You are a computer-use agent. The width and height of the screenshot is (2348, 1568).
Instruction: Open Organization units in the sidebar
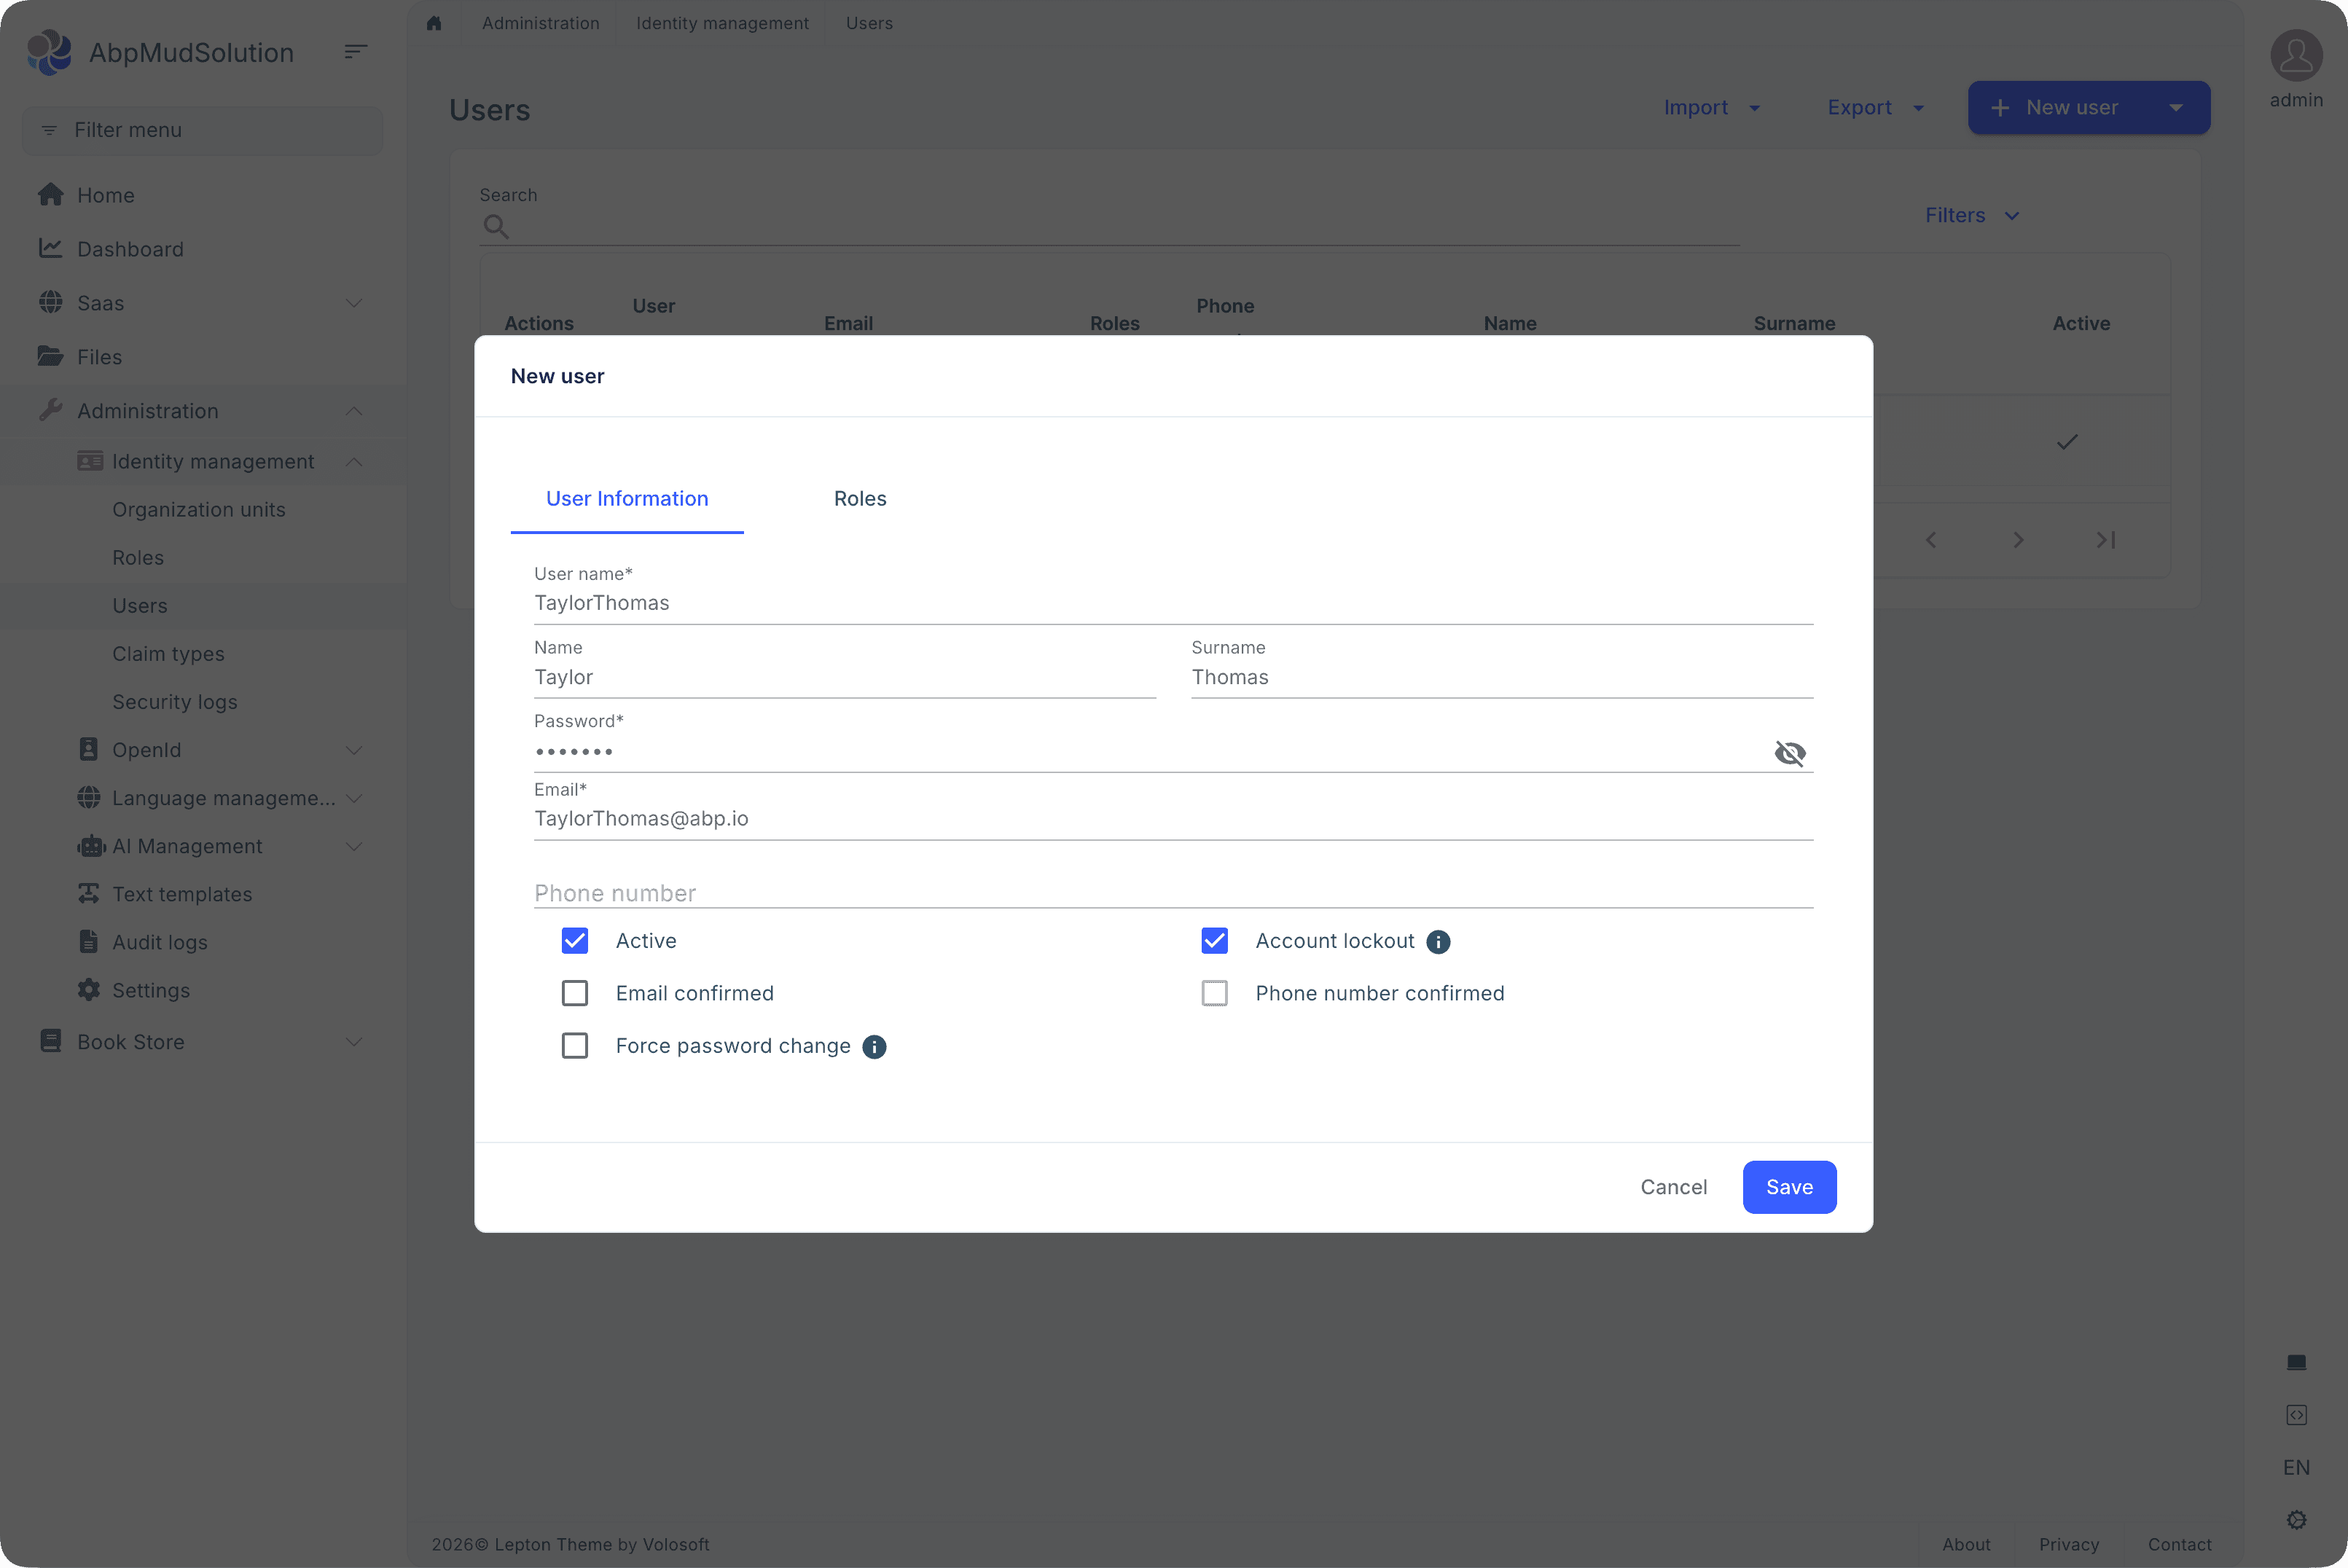199,509
